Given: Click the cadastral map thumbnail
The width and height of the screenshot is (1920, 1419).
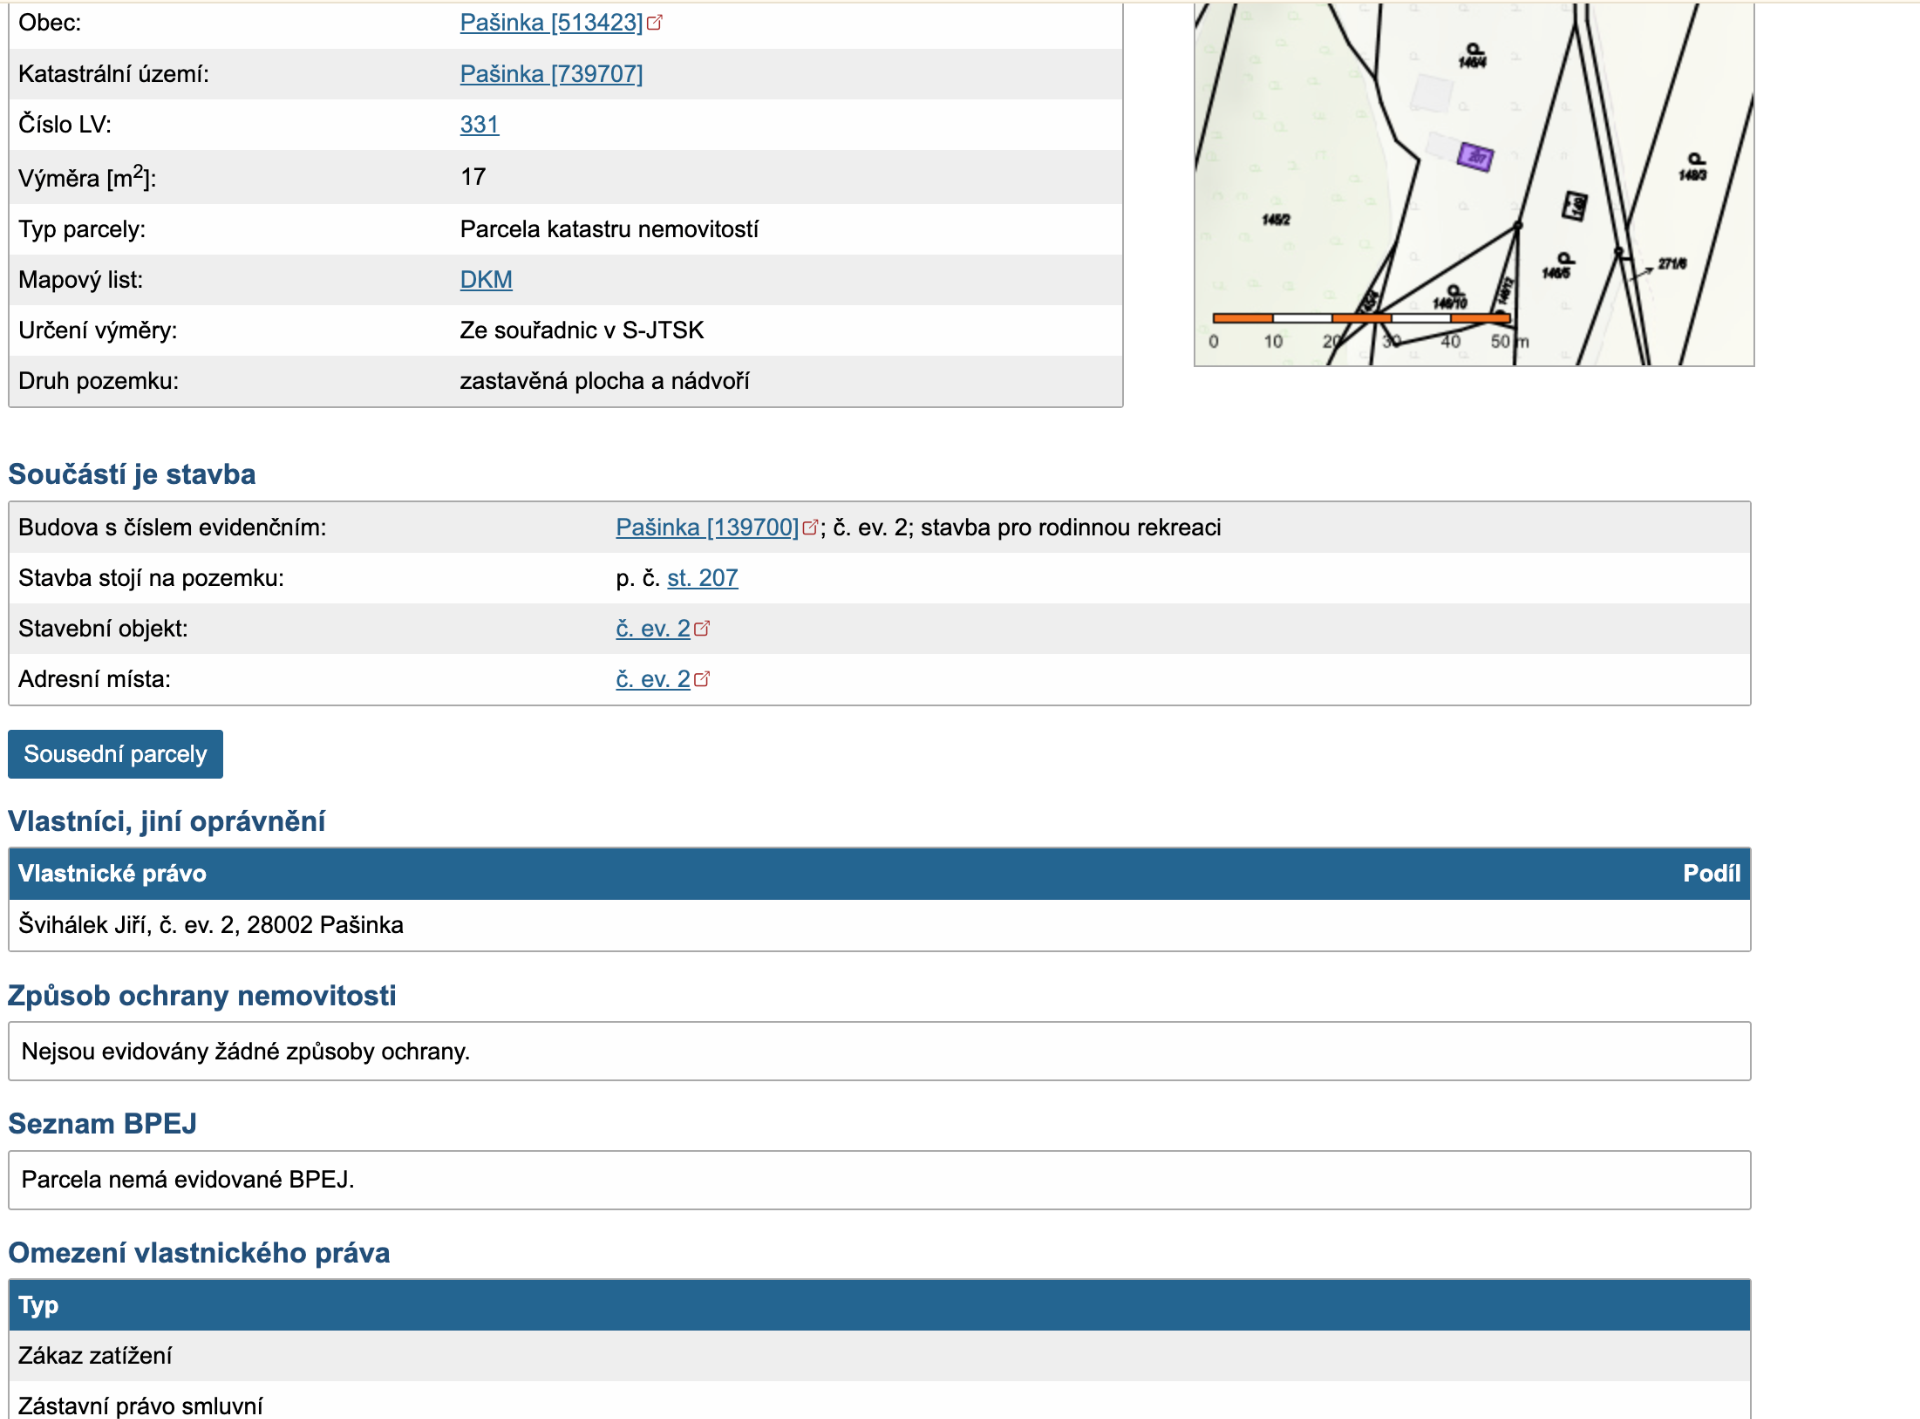Looking at the screenshot, I should coord(1474,184).
